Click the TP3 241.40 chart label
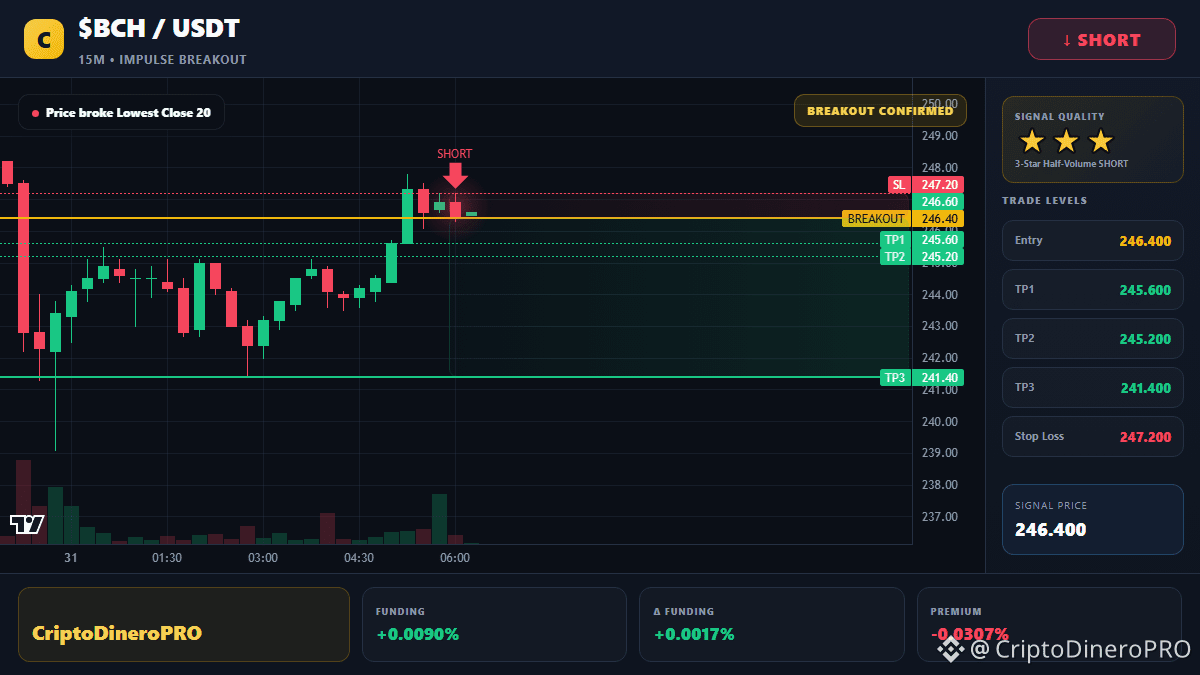The height and width of the screenshot is (675, 1200). 921,378
